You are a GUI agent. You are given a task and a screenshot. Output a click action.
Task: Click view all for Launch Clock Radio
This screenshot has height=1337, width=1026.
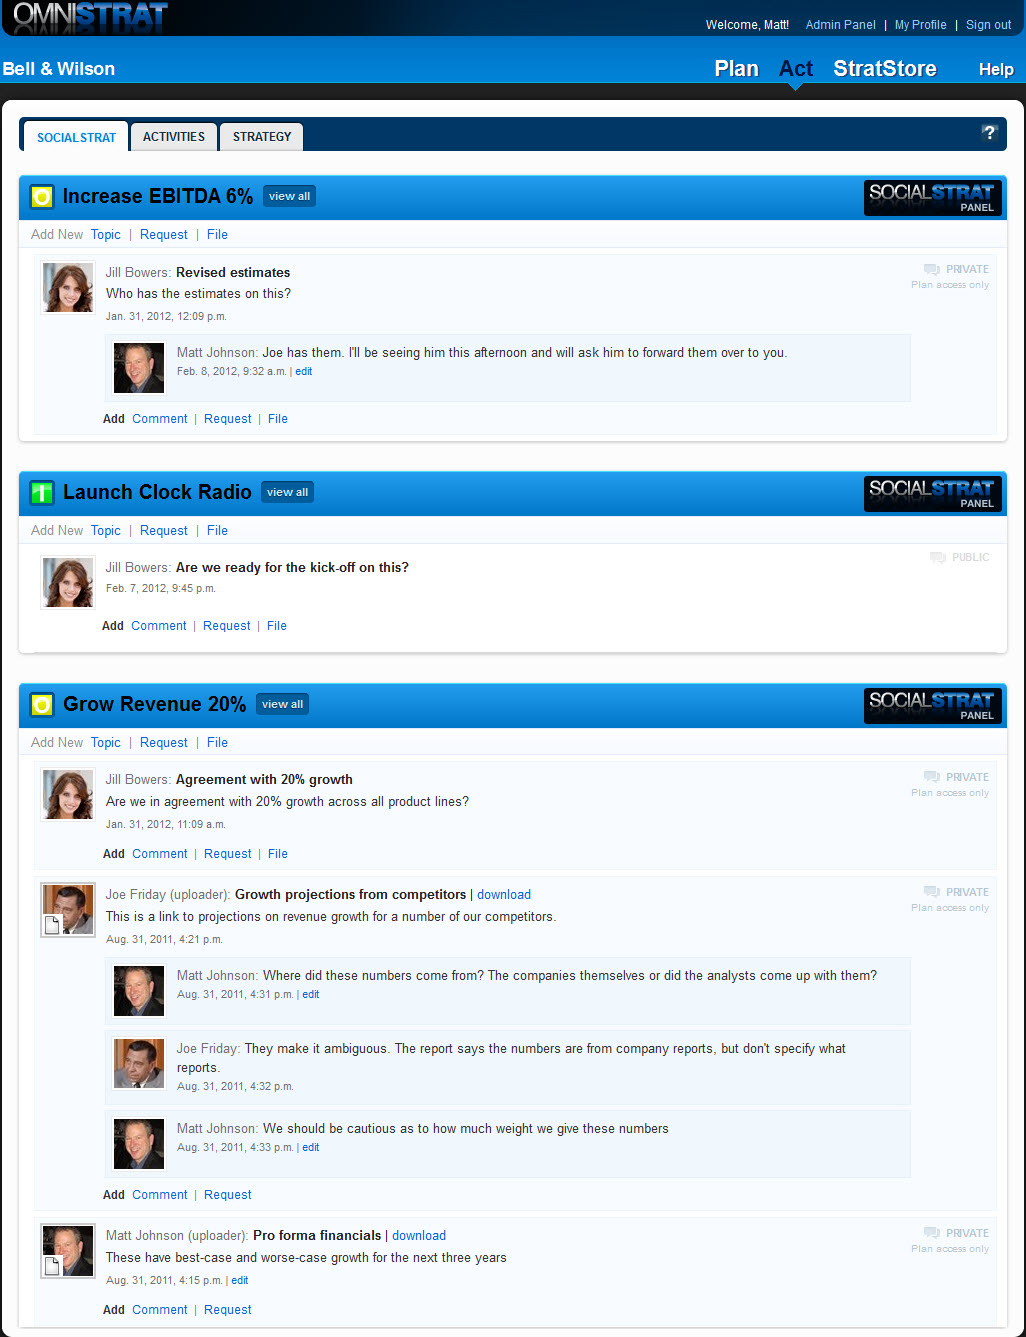click(x=287, y=492)
